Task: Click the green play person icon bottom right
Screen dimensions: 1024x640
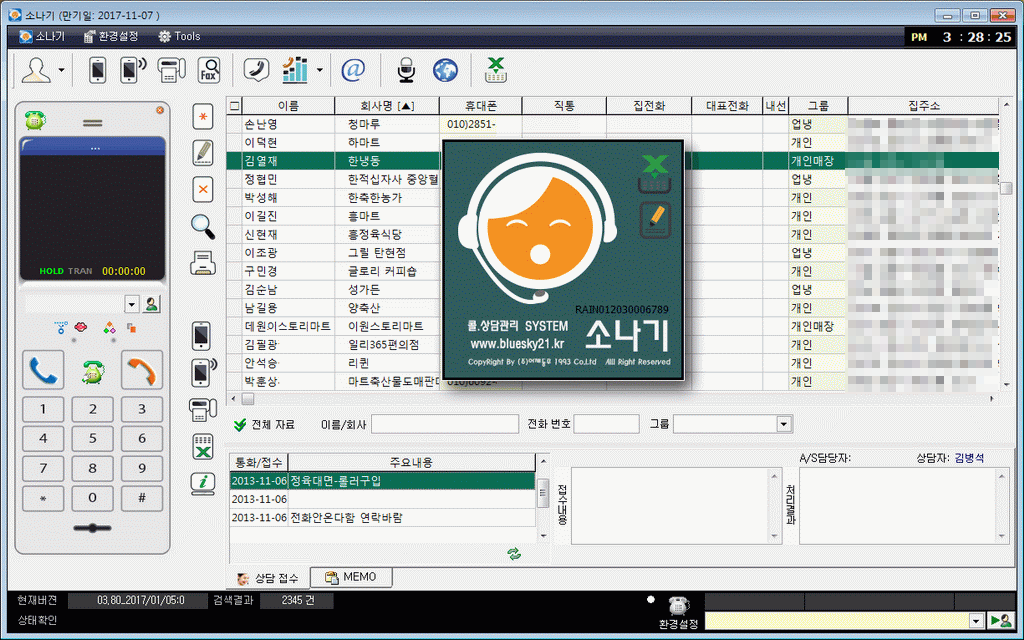Action: (x=1000, y=621)
